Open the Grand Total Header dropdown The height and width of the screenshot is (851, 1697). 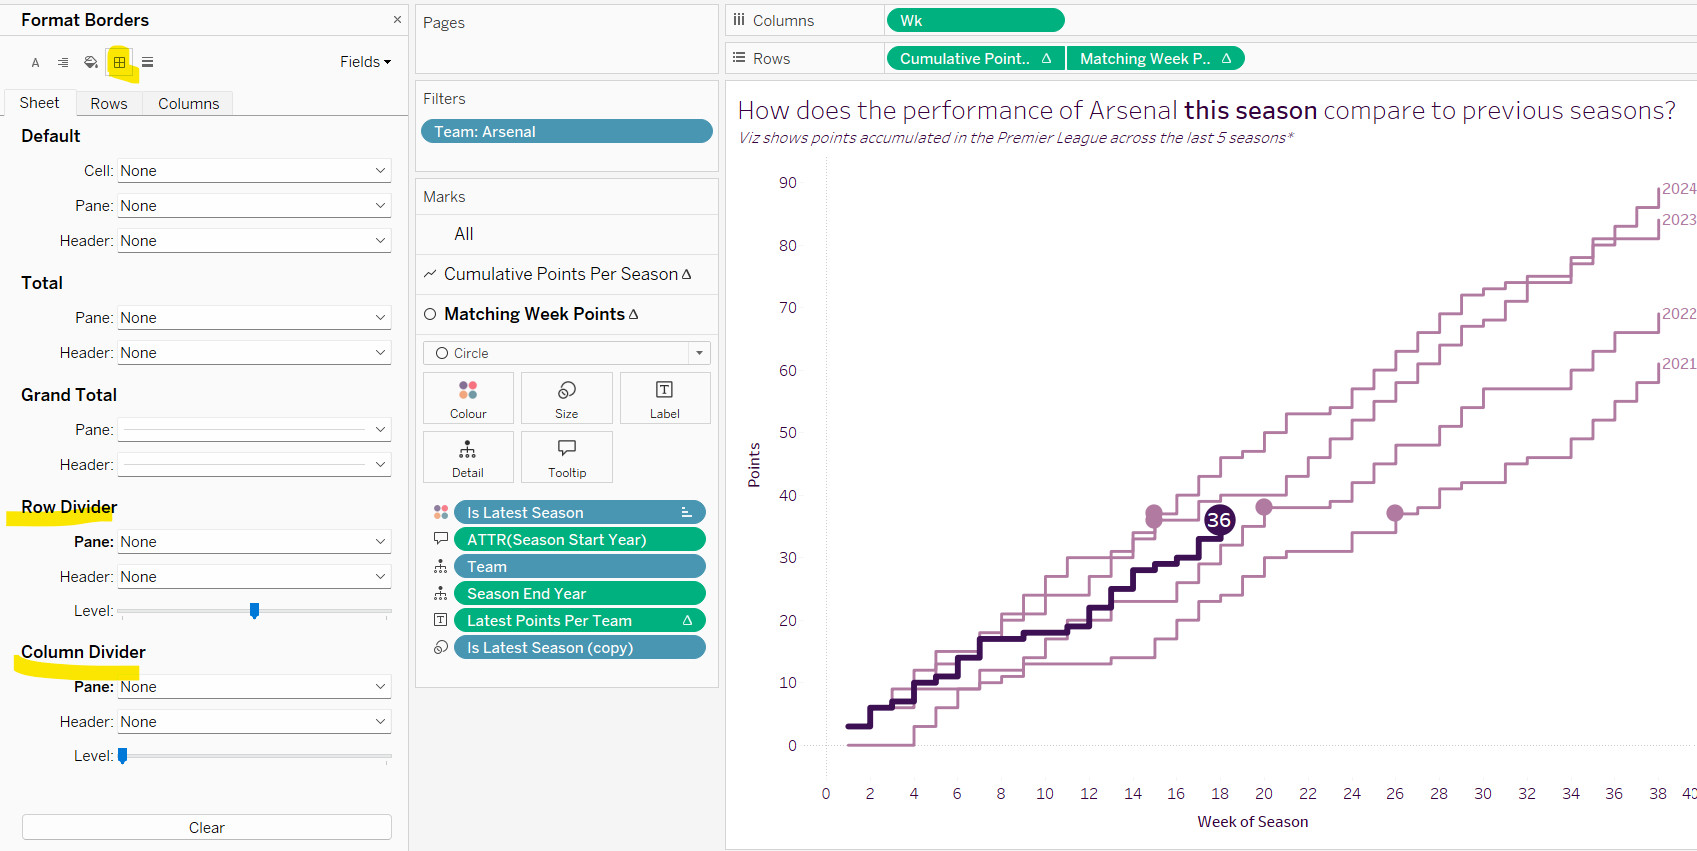pos(254,465)
